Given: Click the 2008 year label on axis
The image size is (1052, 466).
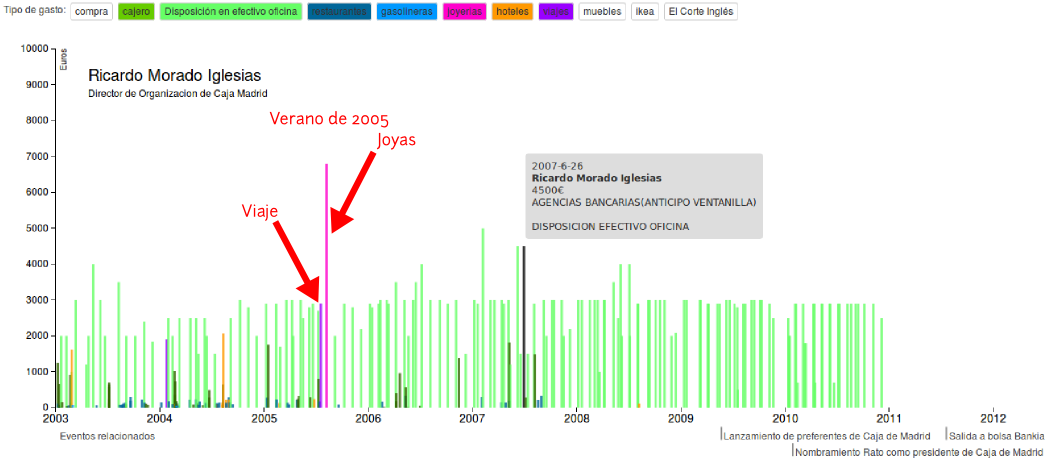Looking at the screenshot, I should click(577, 418).
